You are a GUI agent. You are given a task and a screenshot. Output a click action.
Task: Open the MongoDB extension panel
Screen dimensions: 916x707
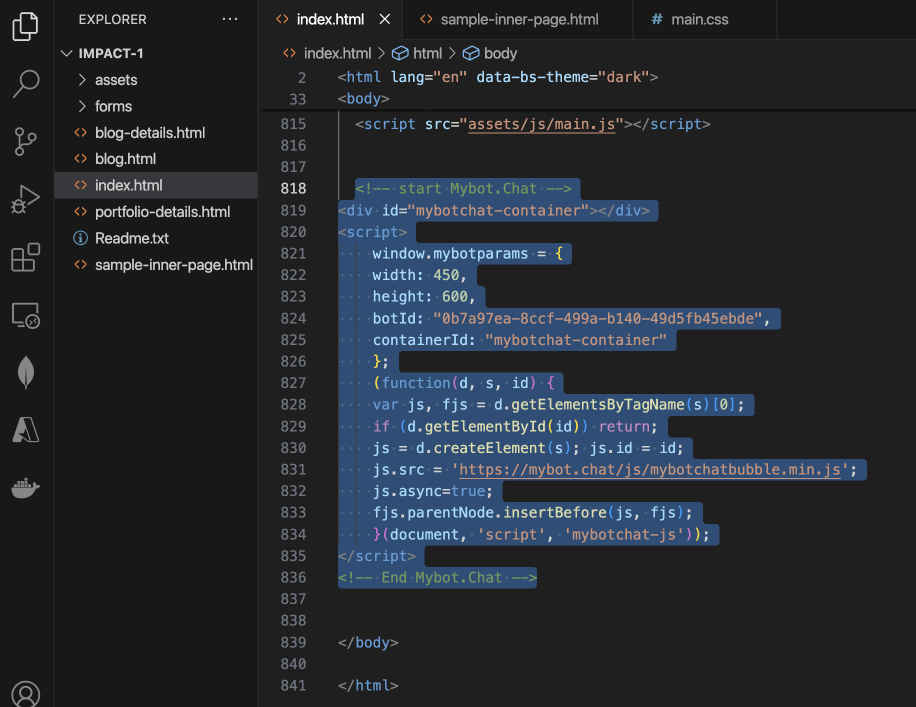pos(25,371)
